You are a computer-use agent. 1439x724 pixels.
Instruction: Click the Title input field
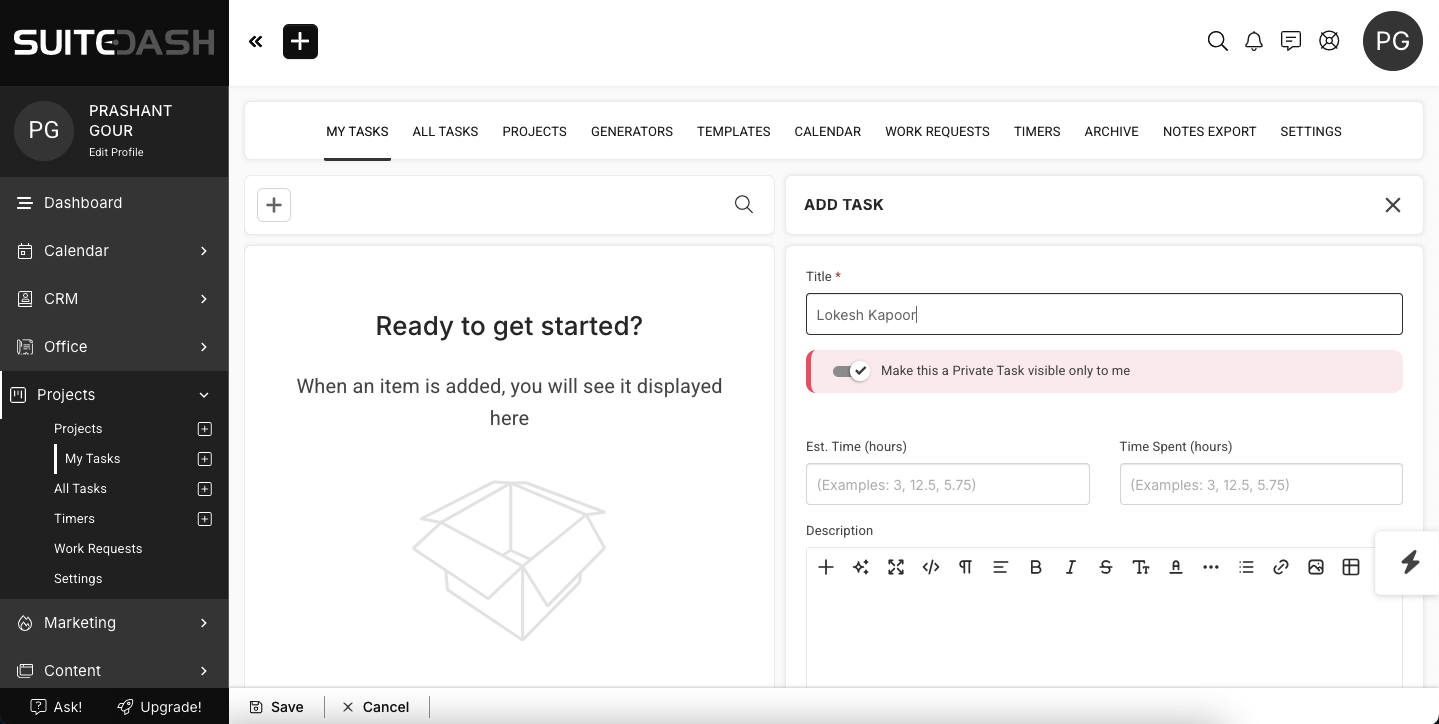[1104, 314]
